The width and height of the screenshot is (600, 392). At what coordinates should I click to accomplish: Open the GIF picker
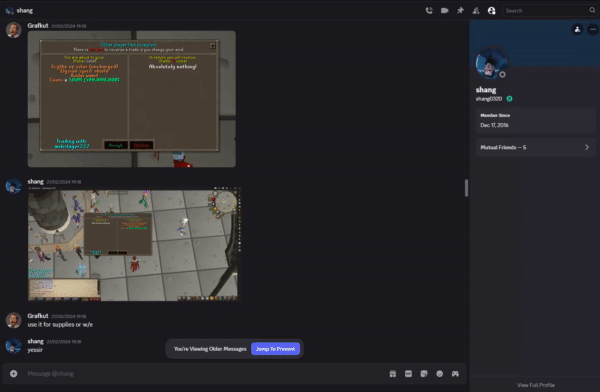(408, 374)
